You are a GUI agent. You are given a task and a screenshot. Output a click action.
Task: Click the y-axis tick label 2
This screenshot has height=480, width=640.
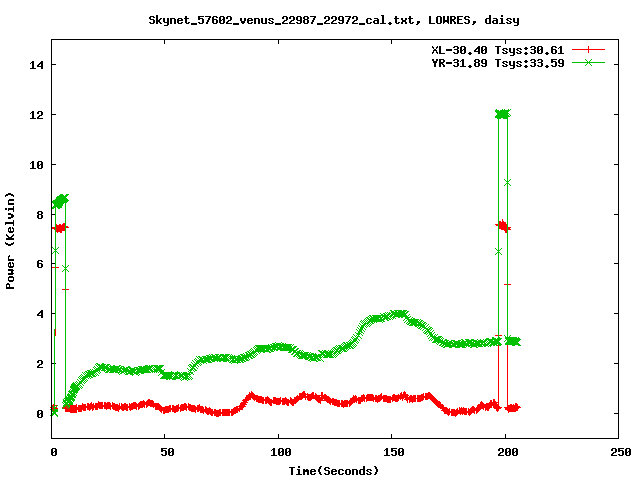click(x=40, y=364)
